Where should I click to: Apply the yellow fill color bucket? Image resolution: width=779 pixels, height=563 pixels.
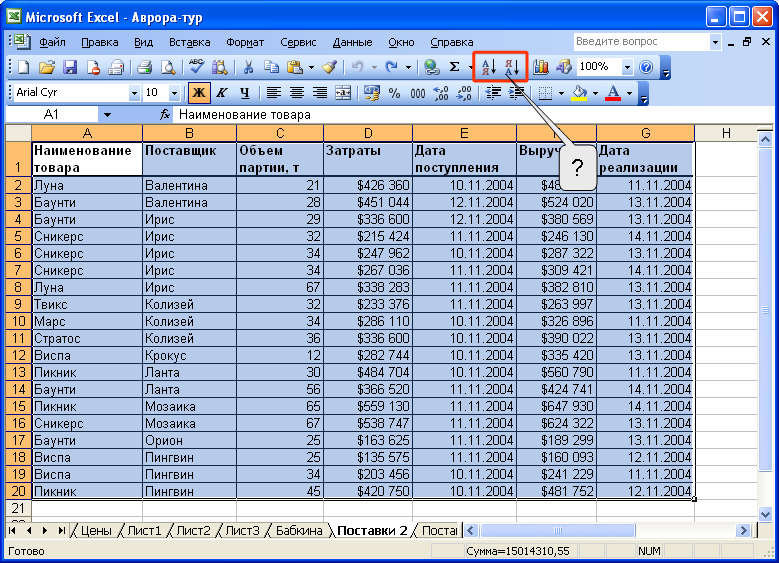pos(579,93)
